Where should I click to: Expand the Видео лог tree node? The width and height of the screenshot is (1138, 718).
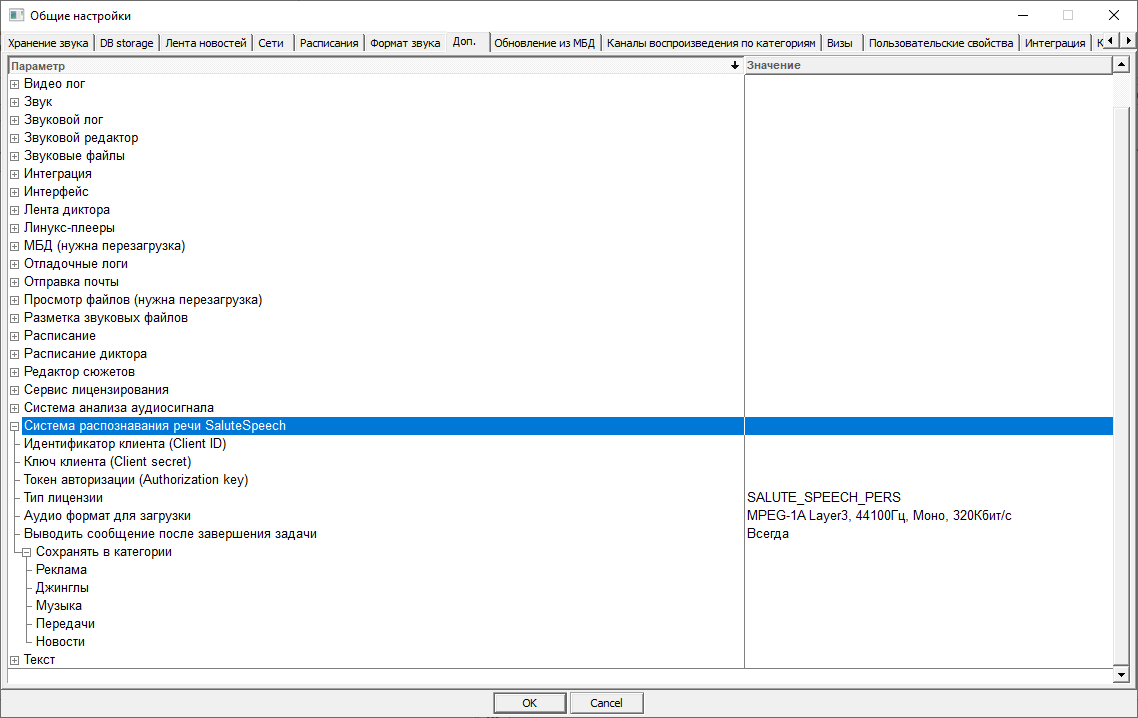pyautogui.click(x=15, y=84)
